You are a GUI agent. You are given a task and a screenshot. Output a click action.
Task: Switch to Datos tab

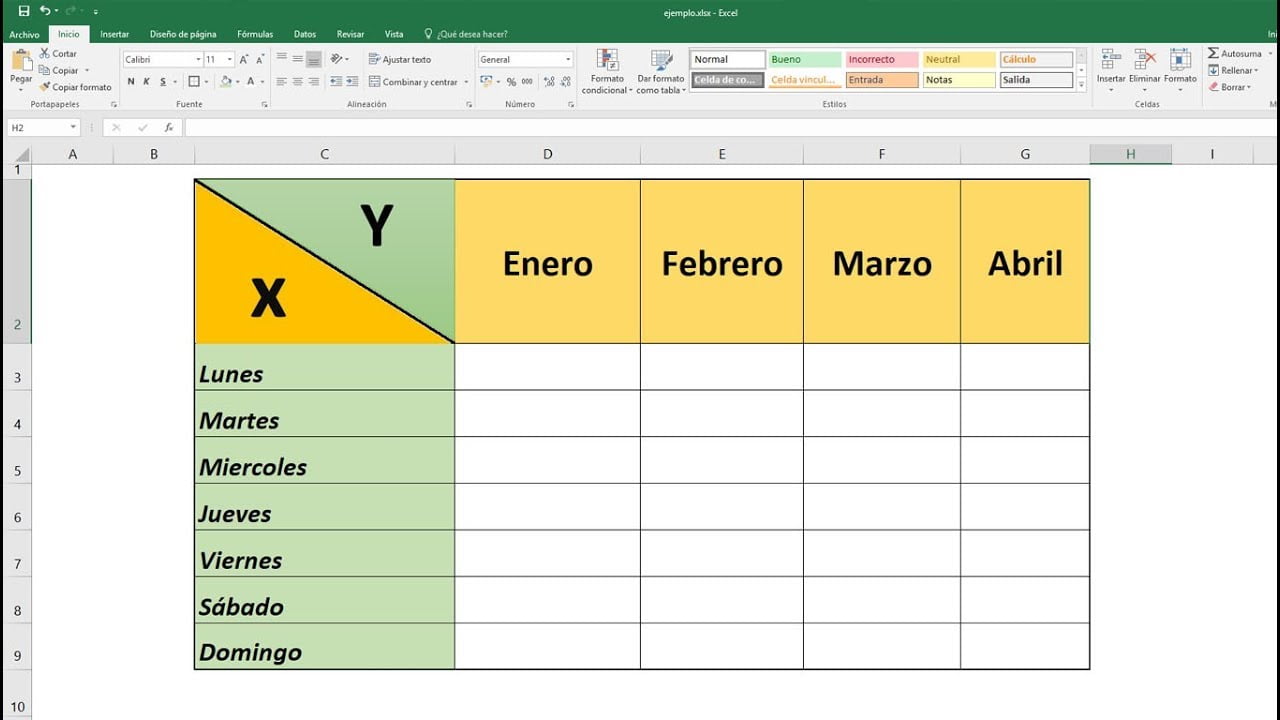point(304,34)
